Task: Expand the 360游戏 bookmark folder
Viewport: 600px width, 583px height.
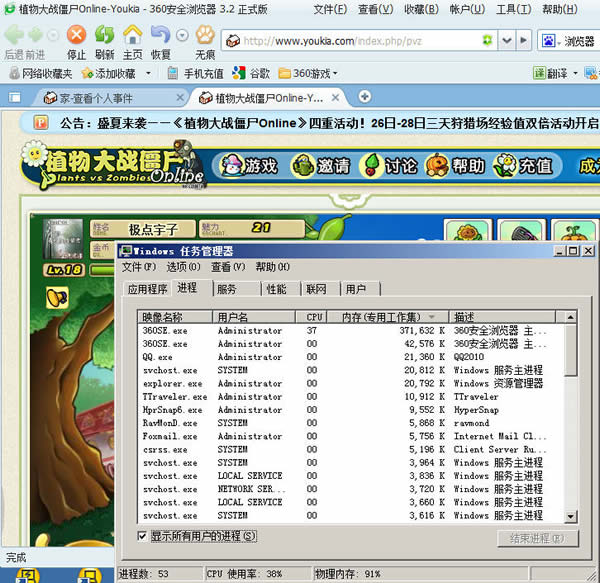Action: click(x=308, y=73)
